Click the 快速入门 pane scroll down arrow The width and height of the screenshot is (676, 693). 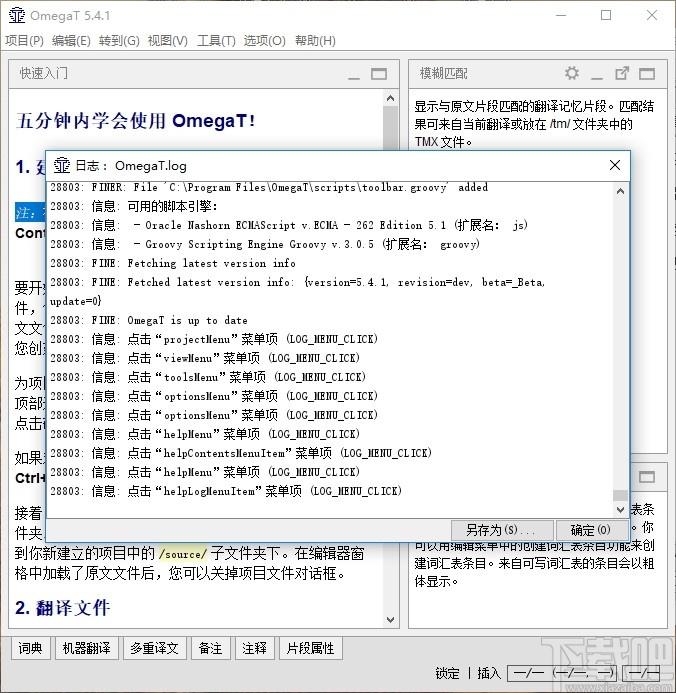[x=390, y=620]
